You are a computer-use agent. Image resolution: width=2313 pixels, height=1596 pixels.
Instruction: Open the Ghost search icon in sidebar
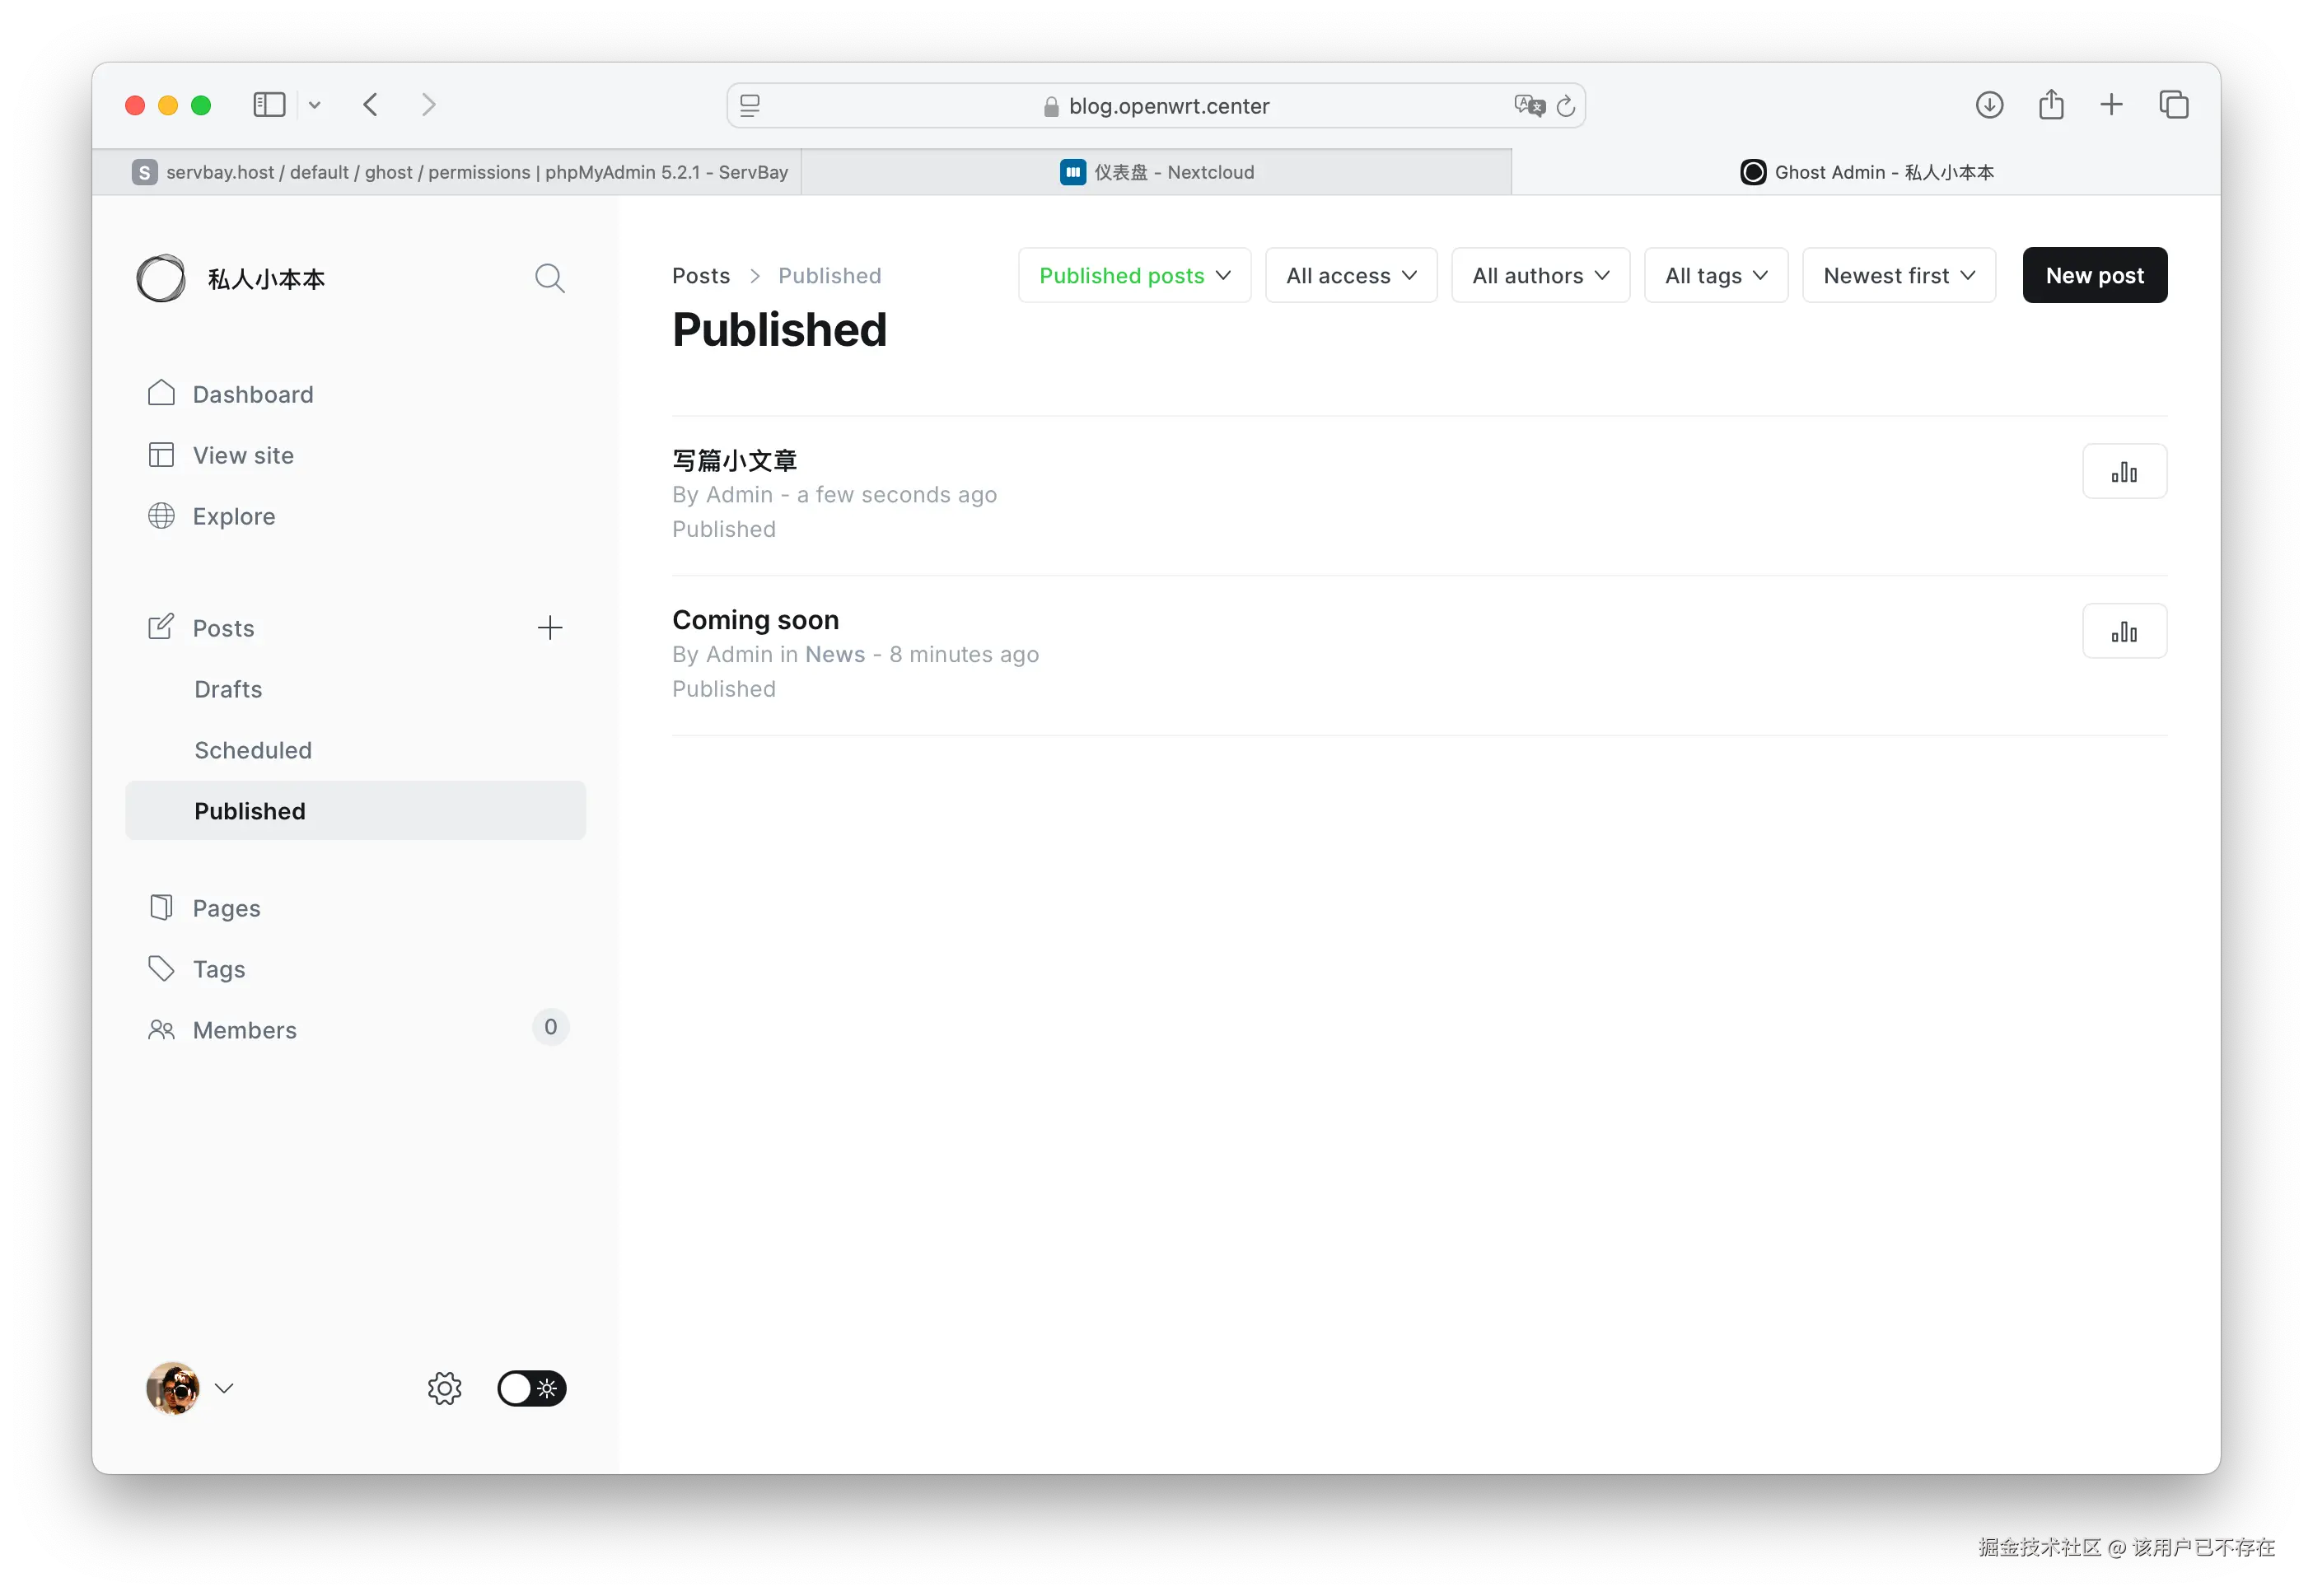click(x=549, y=278)
